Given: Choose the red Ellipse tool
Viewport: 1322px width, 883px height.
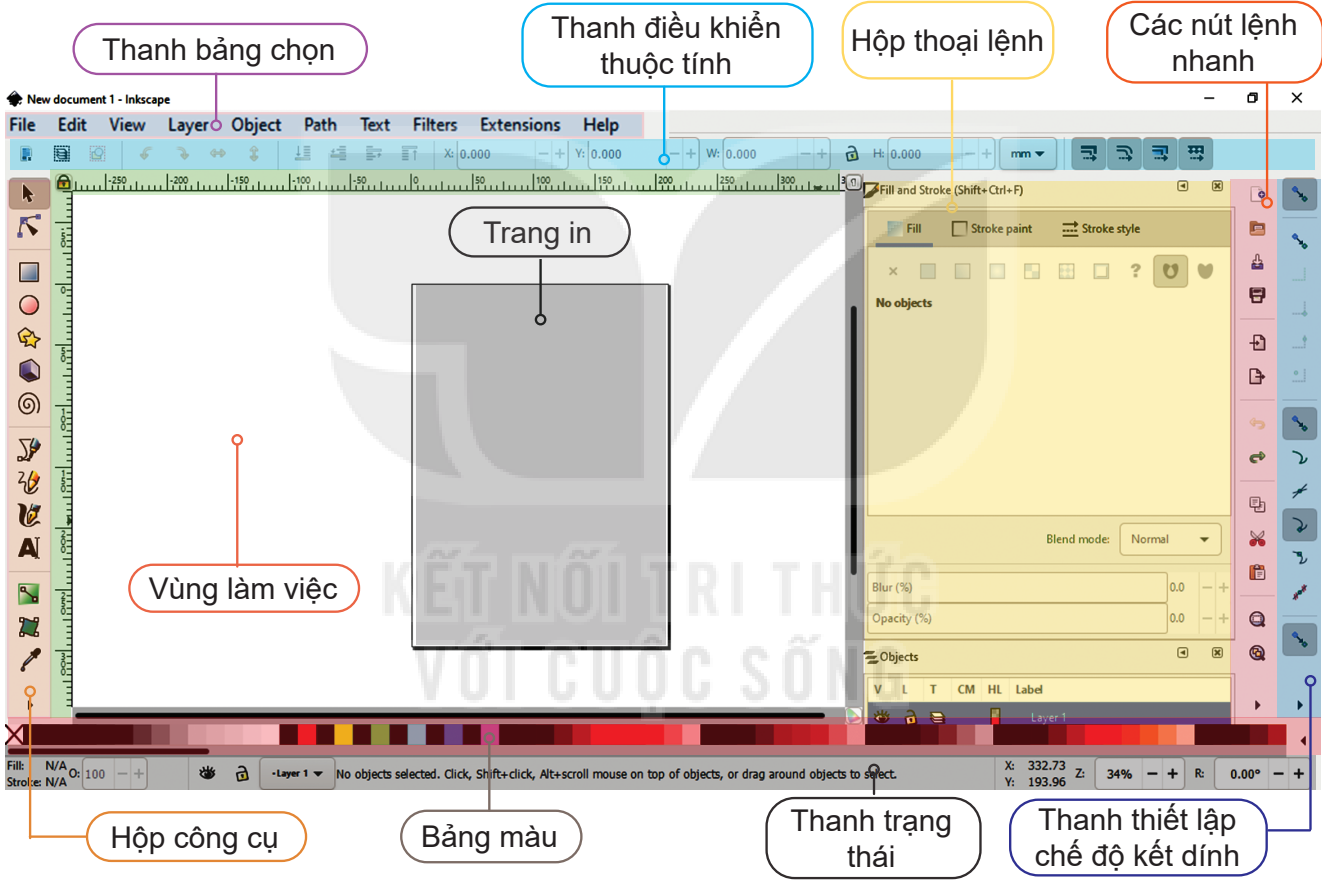Looking at the screenshot, I should tap(29, 305).
